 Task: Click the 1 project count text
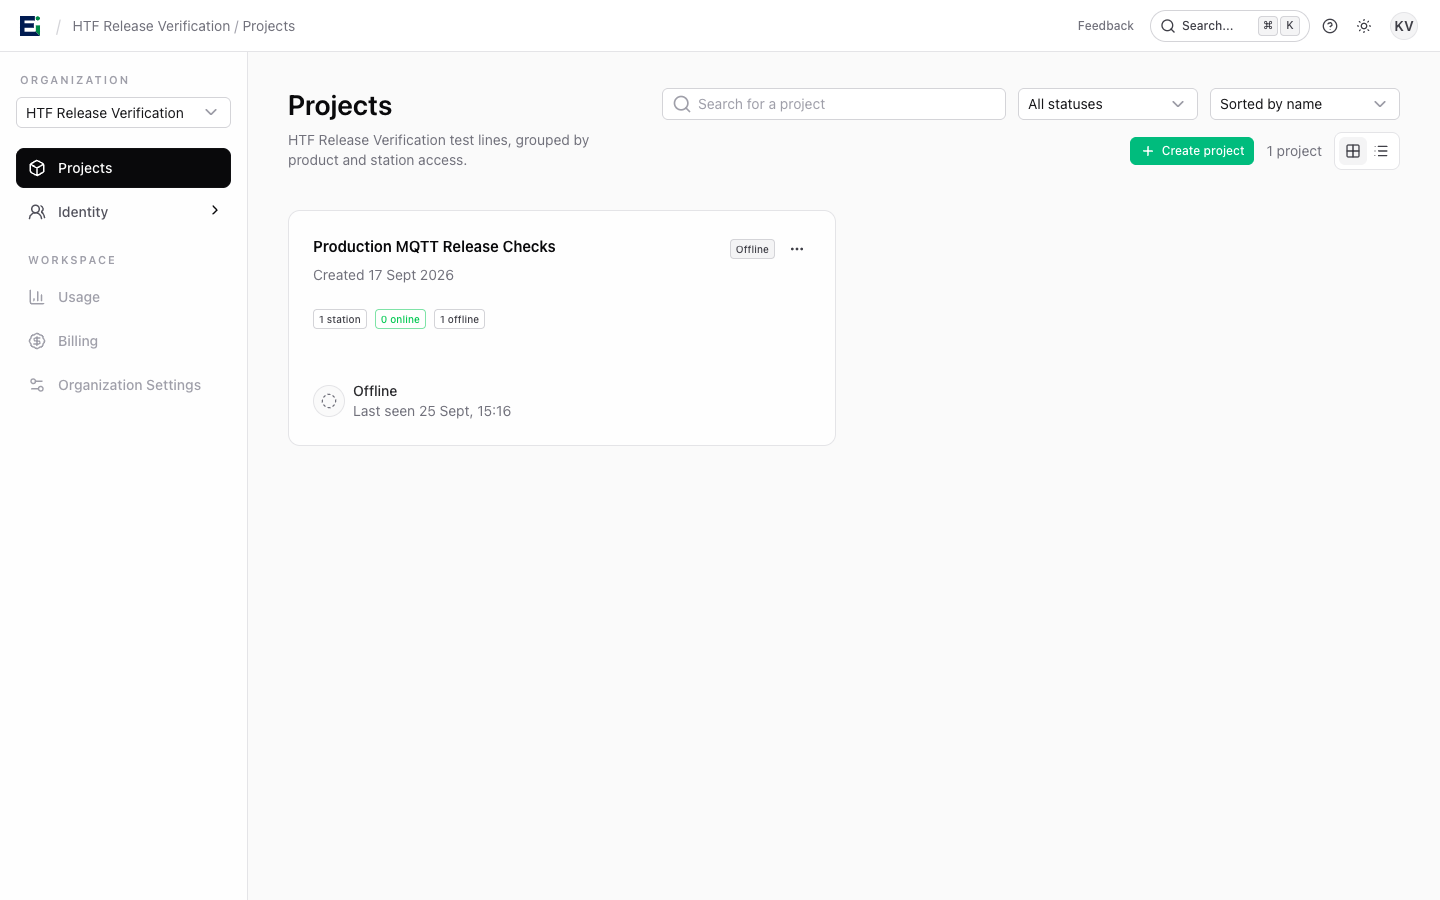tap(1294, 151)
